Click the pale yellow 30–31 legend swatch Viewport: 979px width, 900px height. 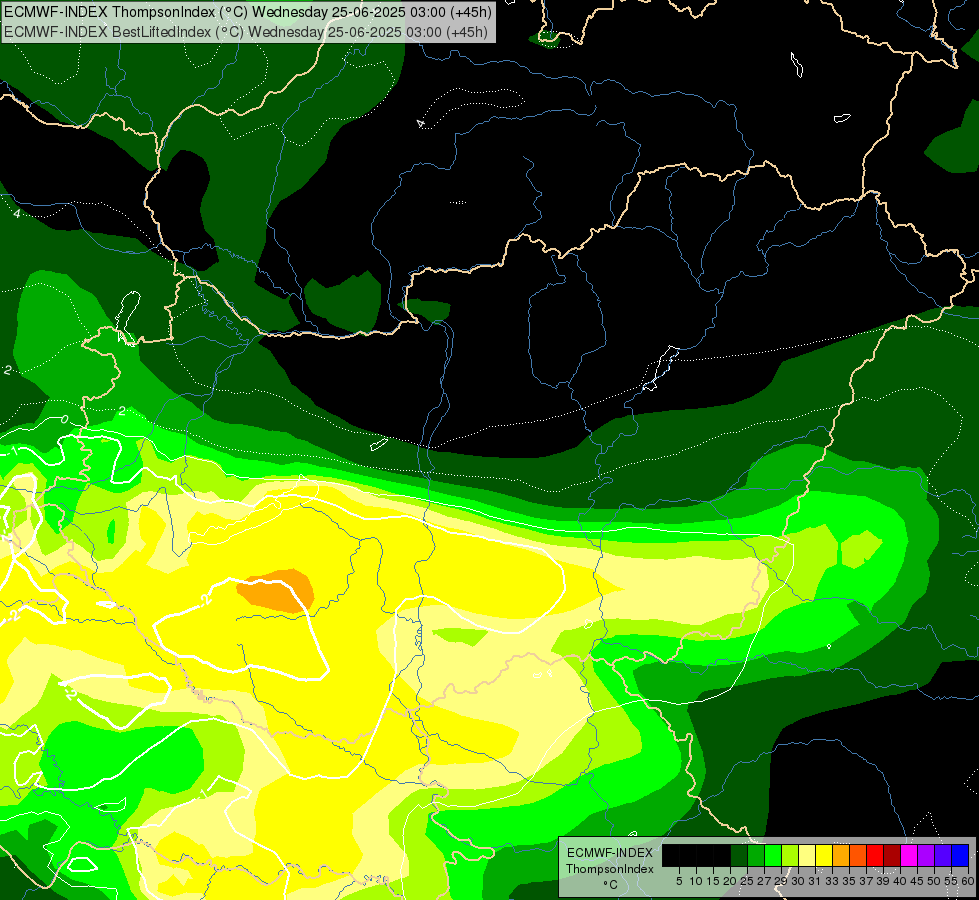click(x=807, y=855)
